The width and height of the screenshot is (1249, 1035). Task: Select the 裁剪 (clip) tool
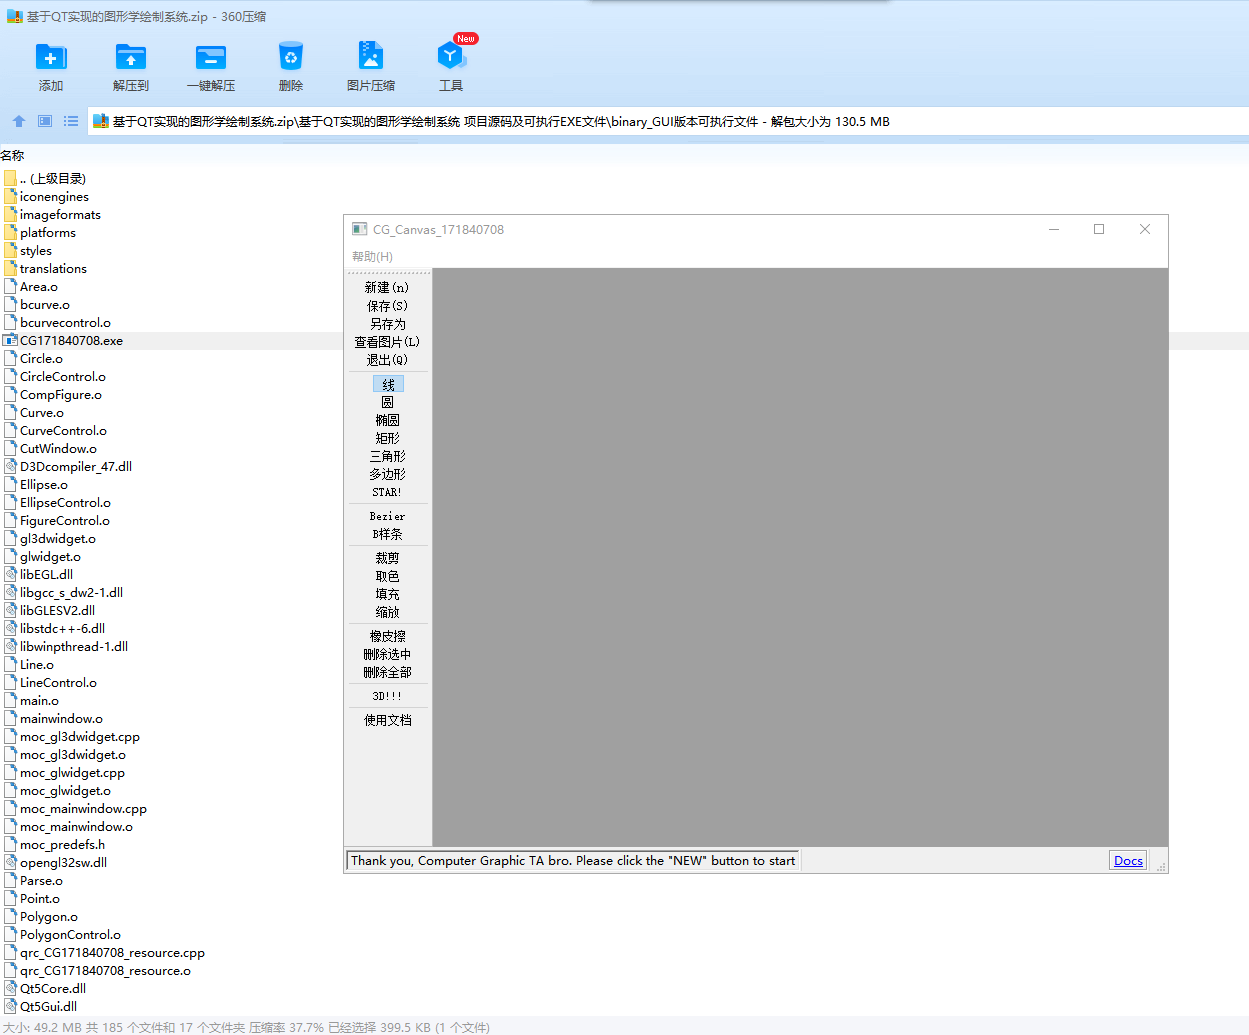tap(387, 558)
